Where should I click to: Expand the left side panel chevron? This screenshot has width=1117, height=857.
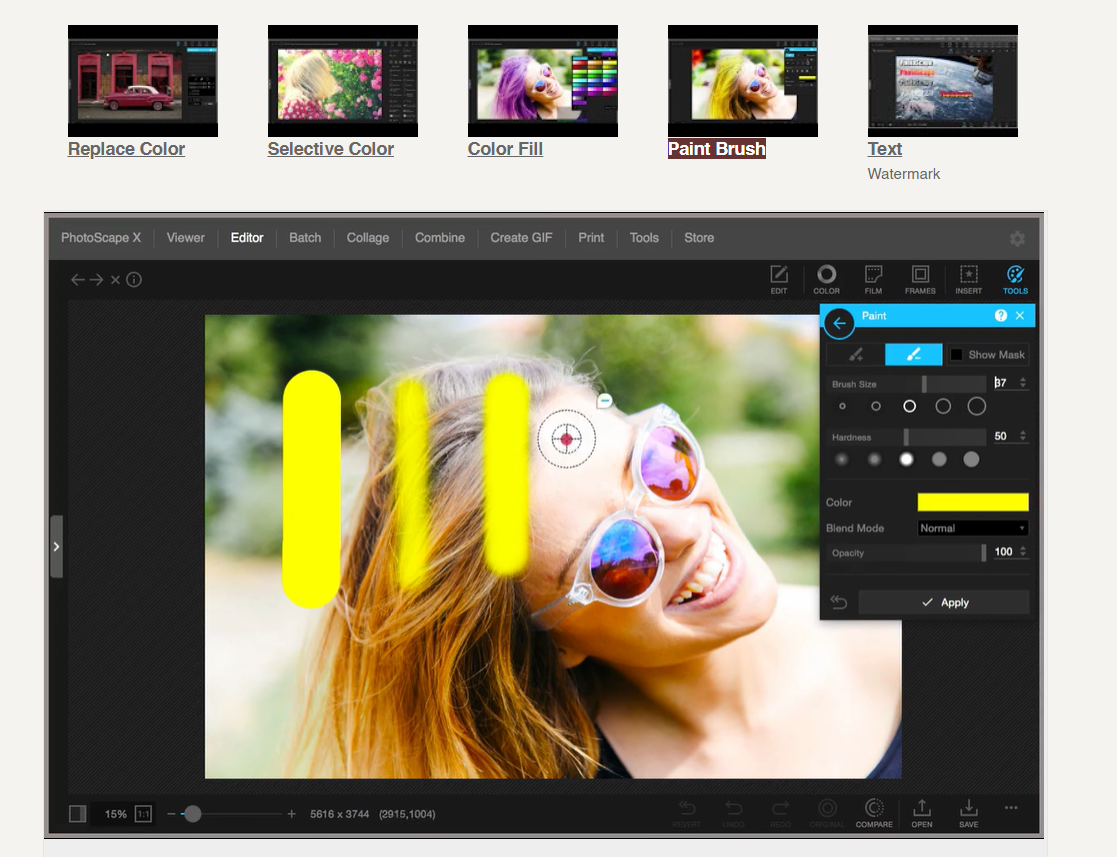coord(56,547)
